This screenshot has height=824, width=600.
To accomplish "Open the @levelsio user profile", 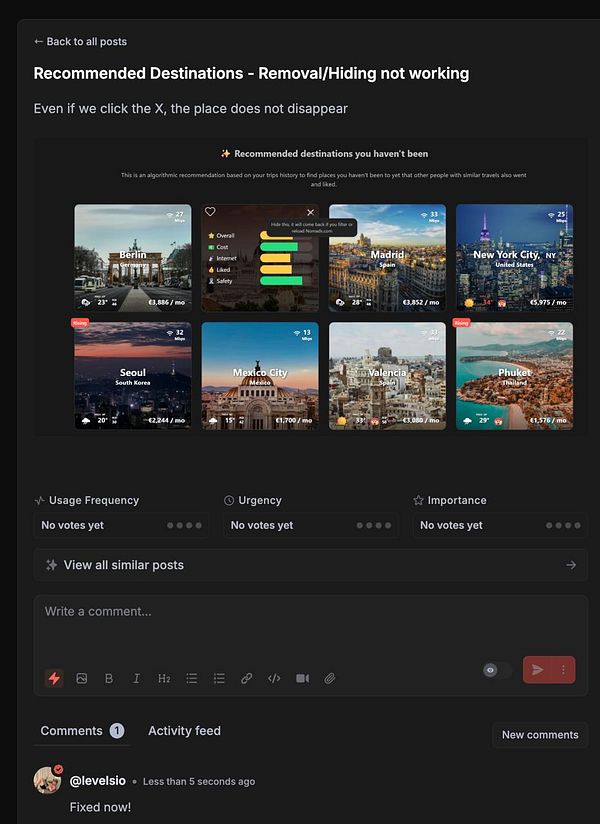I will pyautogui.click(x=98, y=781).
